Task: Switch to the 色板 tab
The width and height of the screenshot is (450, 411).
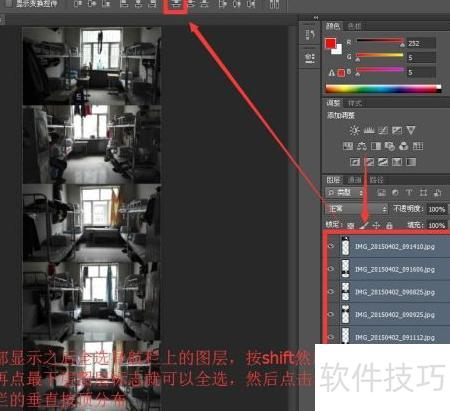Action: coord(354,26)
